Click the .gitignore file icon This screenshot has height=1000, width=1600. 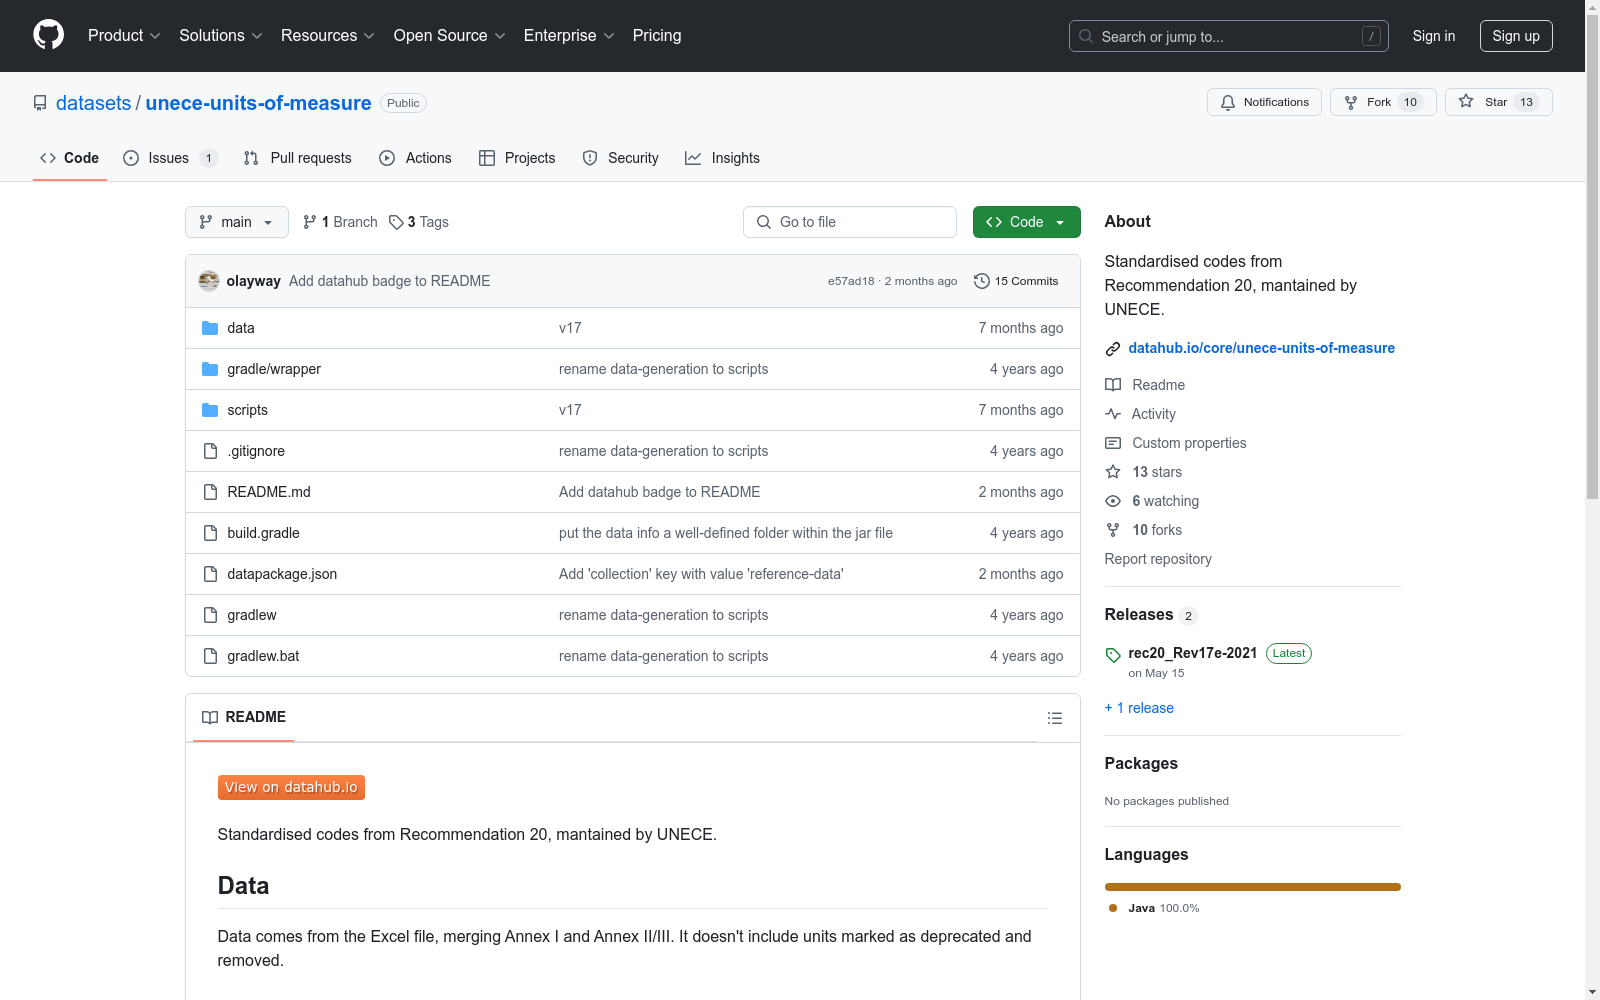[210, 451]
